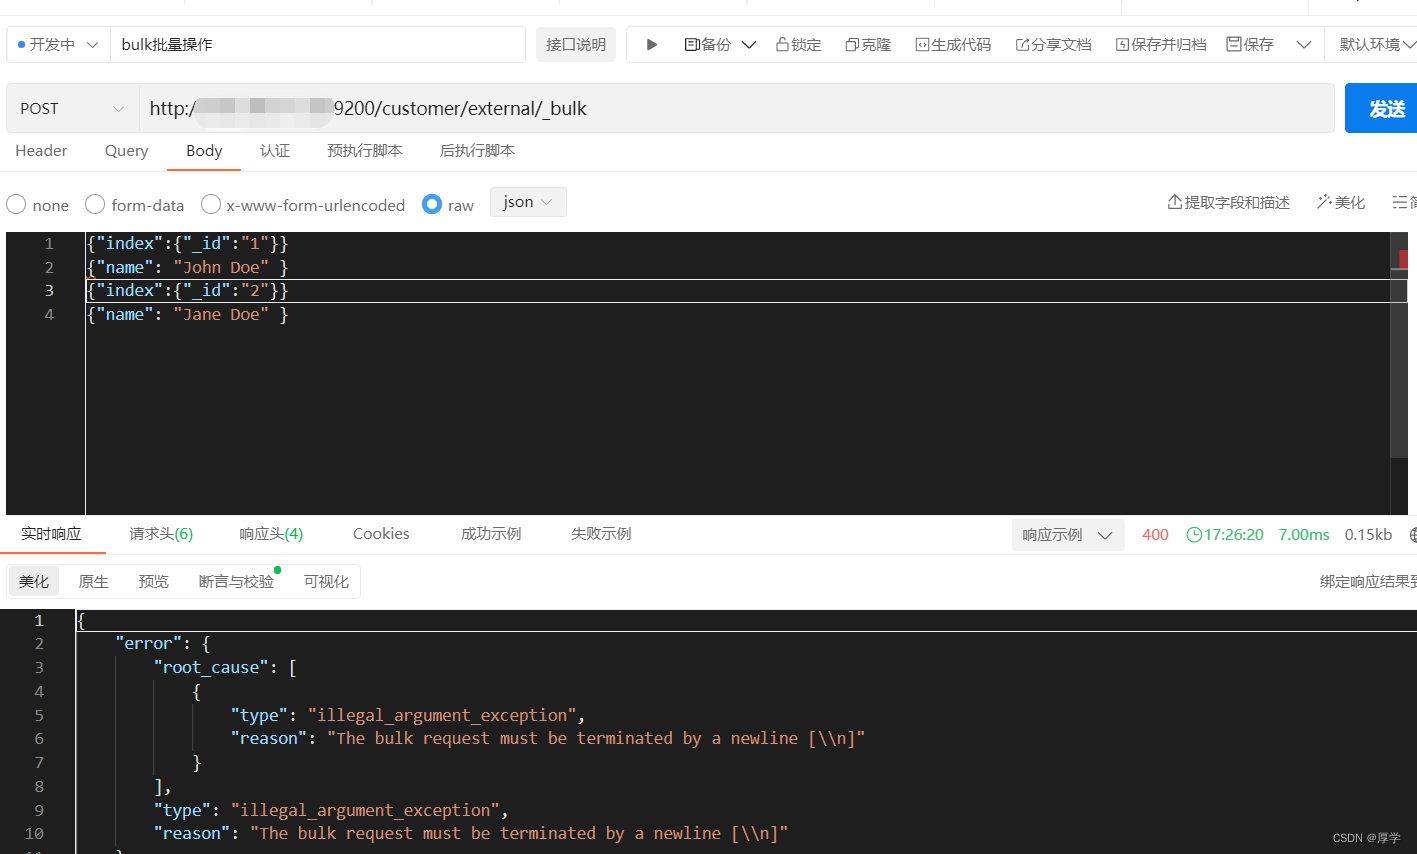Open the 请求头(6) tab

(161, 534)
